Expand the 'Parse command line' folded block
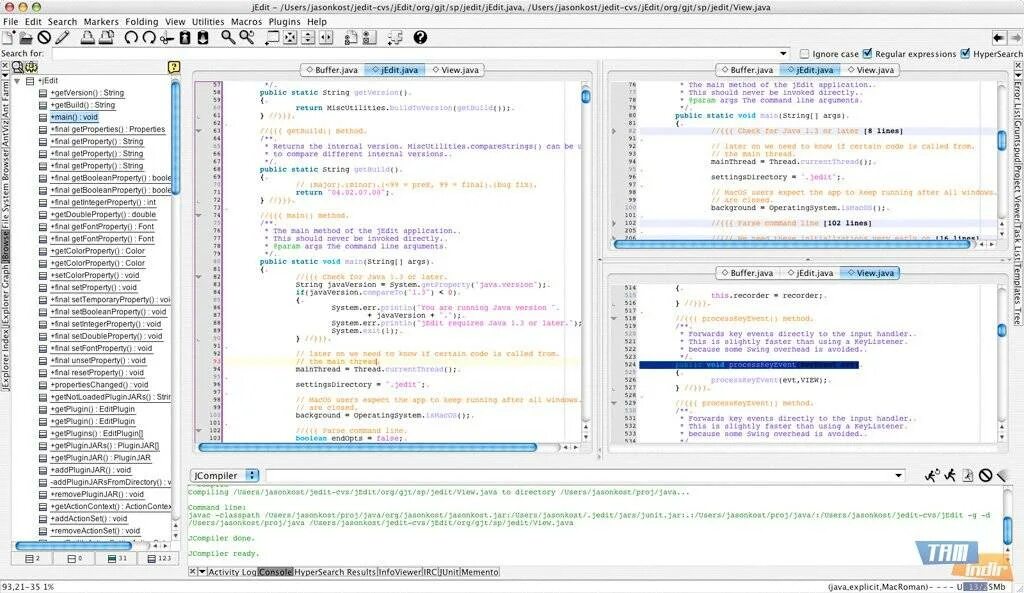Screen dimensions: 1024x593 (x=613, y=223)
